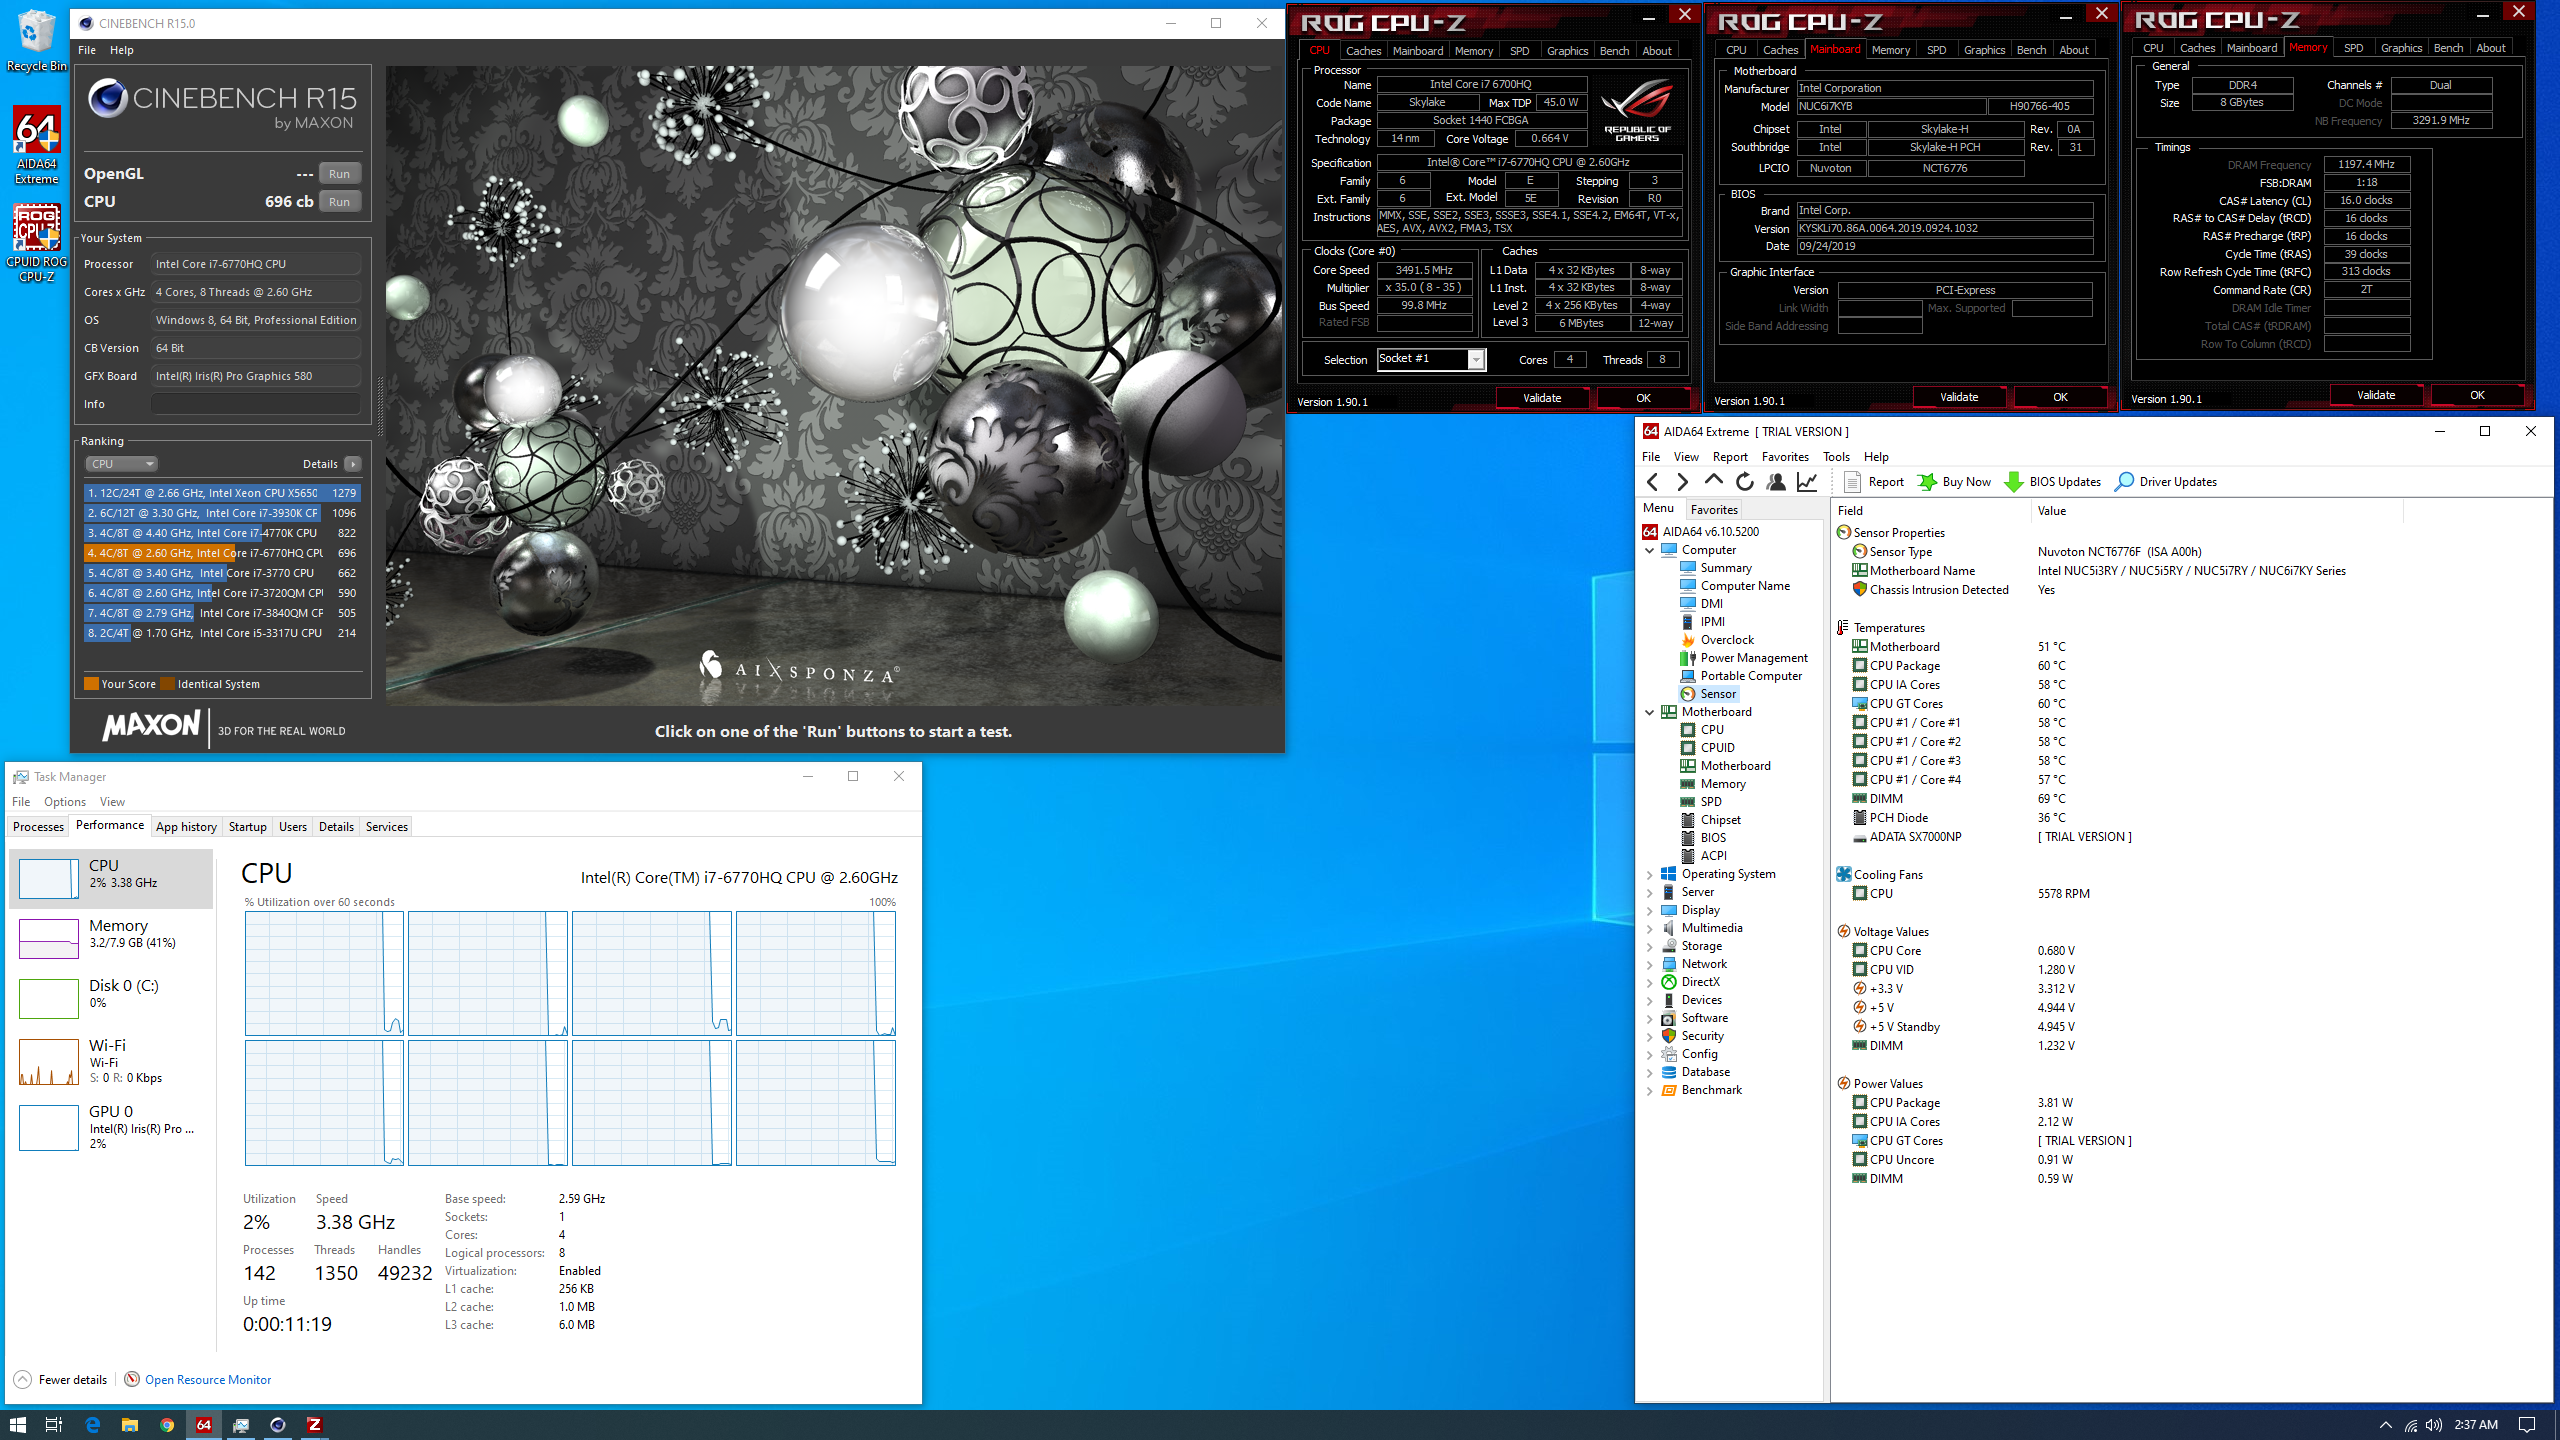Screen dimensions: 2560x1440
Task: Open the Tools menu in AIDA64
Action: point(1836,457)
